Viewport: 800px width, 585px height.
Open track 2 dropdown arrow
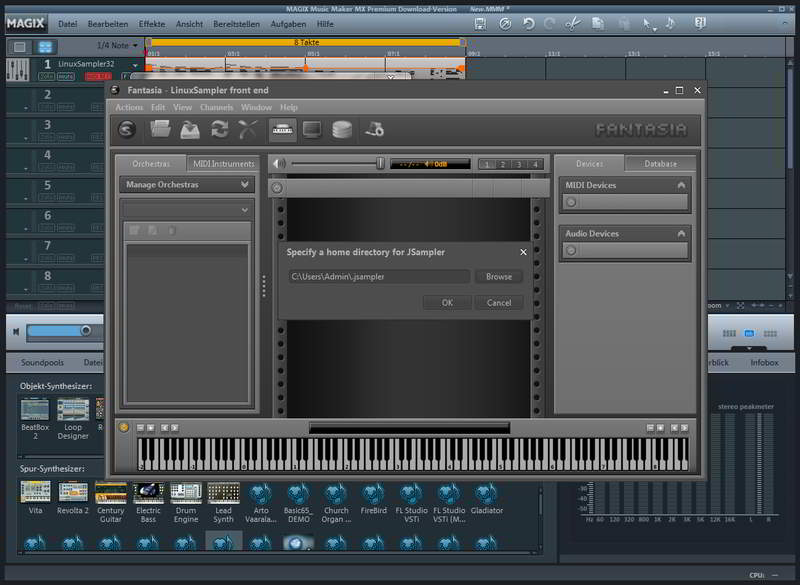click(x=26, y=108)
